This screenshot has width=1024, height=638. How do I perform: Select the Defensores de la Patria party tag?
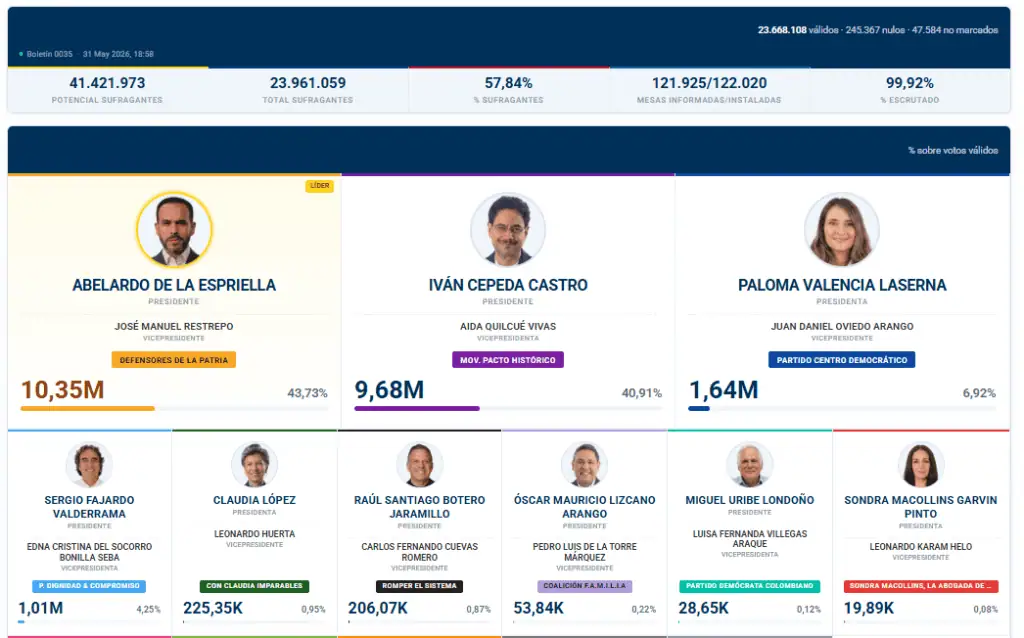point(174,360)
